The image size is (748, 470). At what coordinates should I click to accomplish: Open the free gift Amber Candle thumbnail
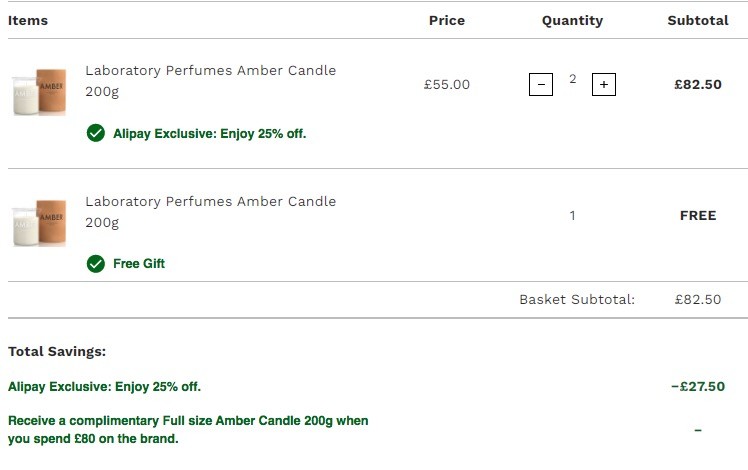(x=39, y=223)
